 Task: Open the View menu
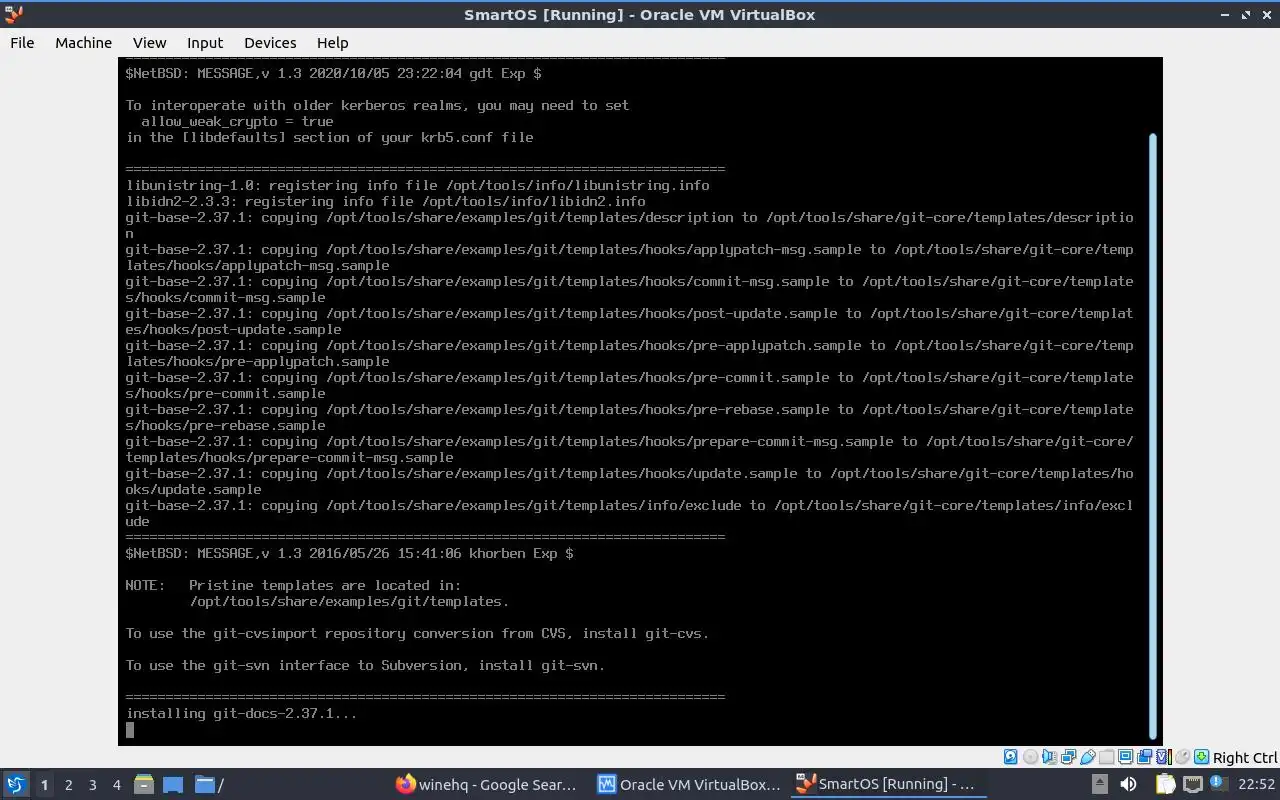[x=149, y=43]
